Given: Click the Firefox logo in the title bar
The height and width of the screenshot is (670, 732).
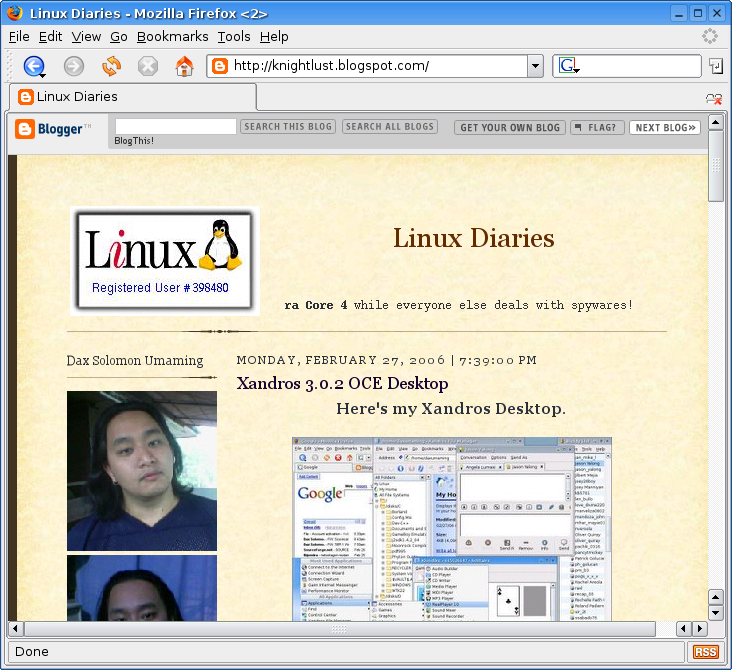Looking at the screenshot, I should [15, 13].
